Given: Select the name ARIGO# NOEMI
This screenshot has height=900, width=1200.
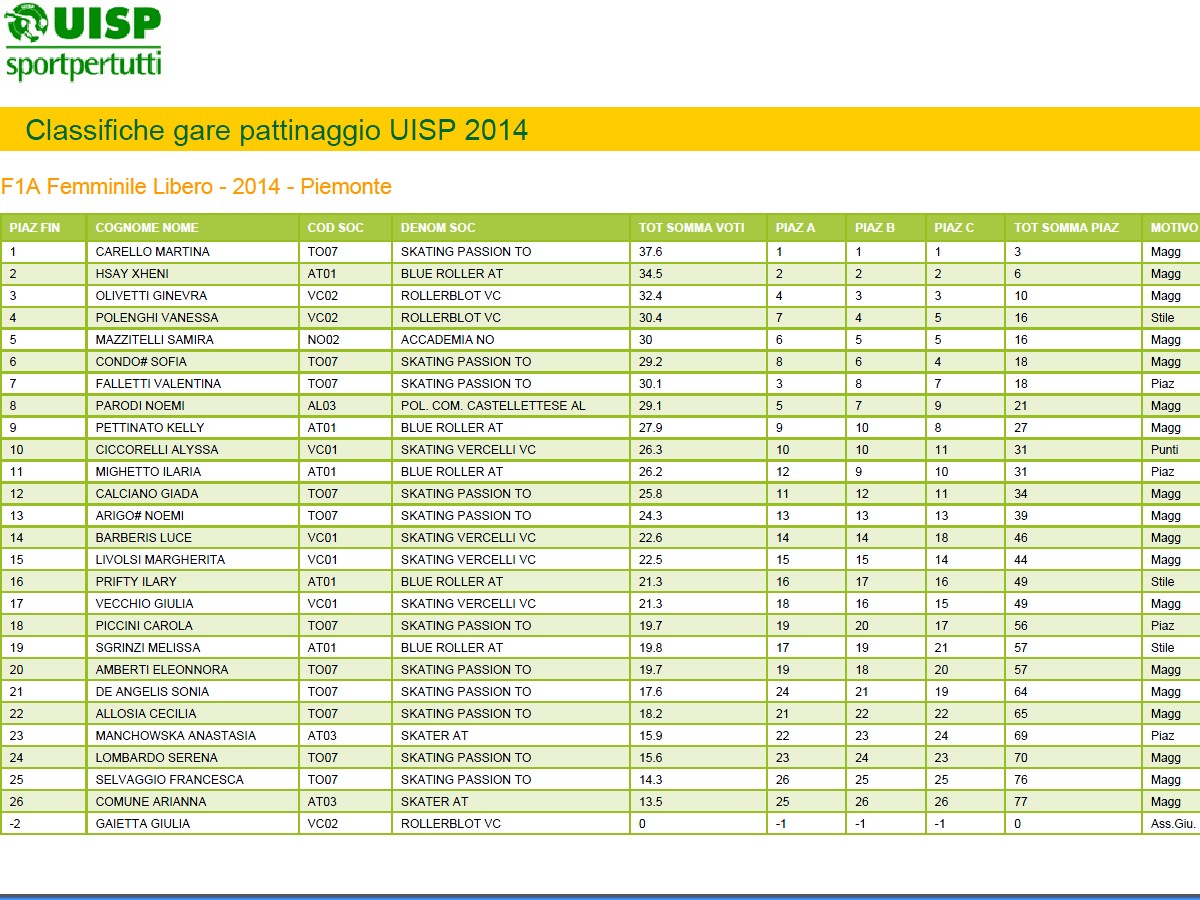Looking at the screenshot, I should pyautogui.click(x=140, y=516).
